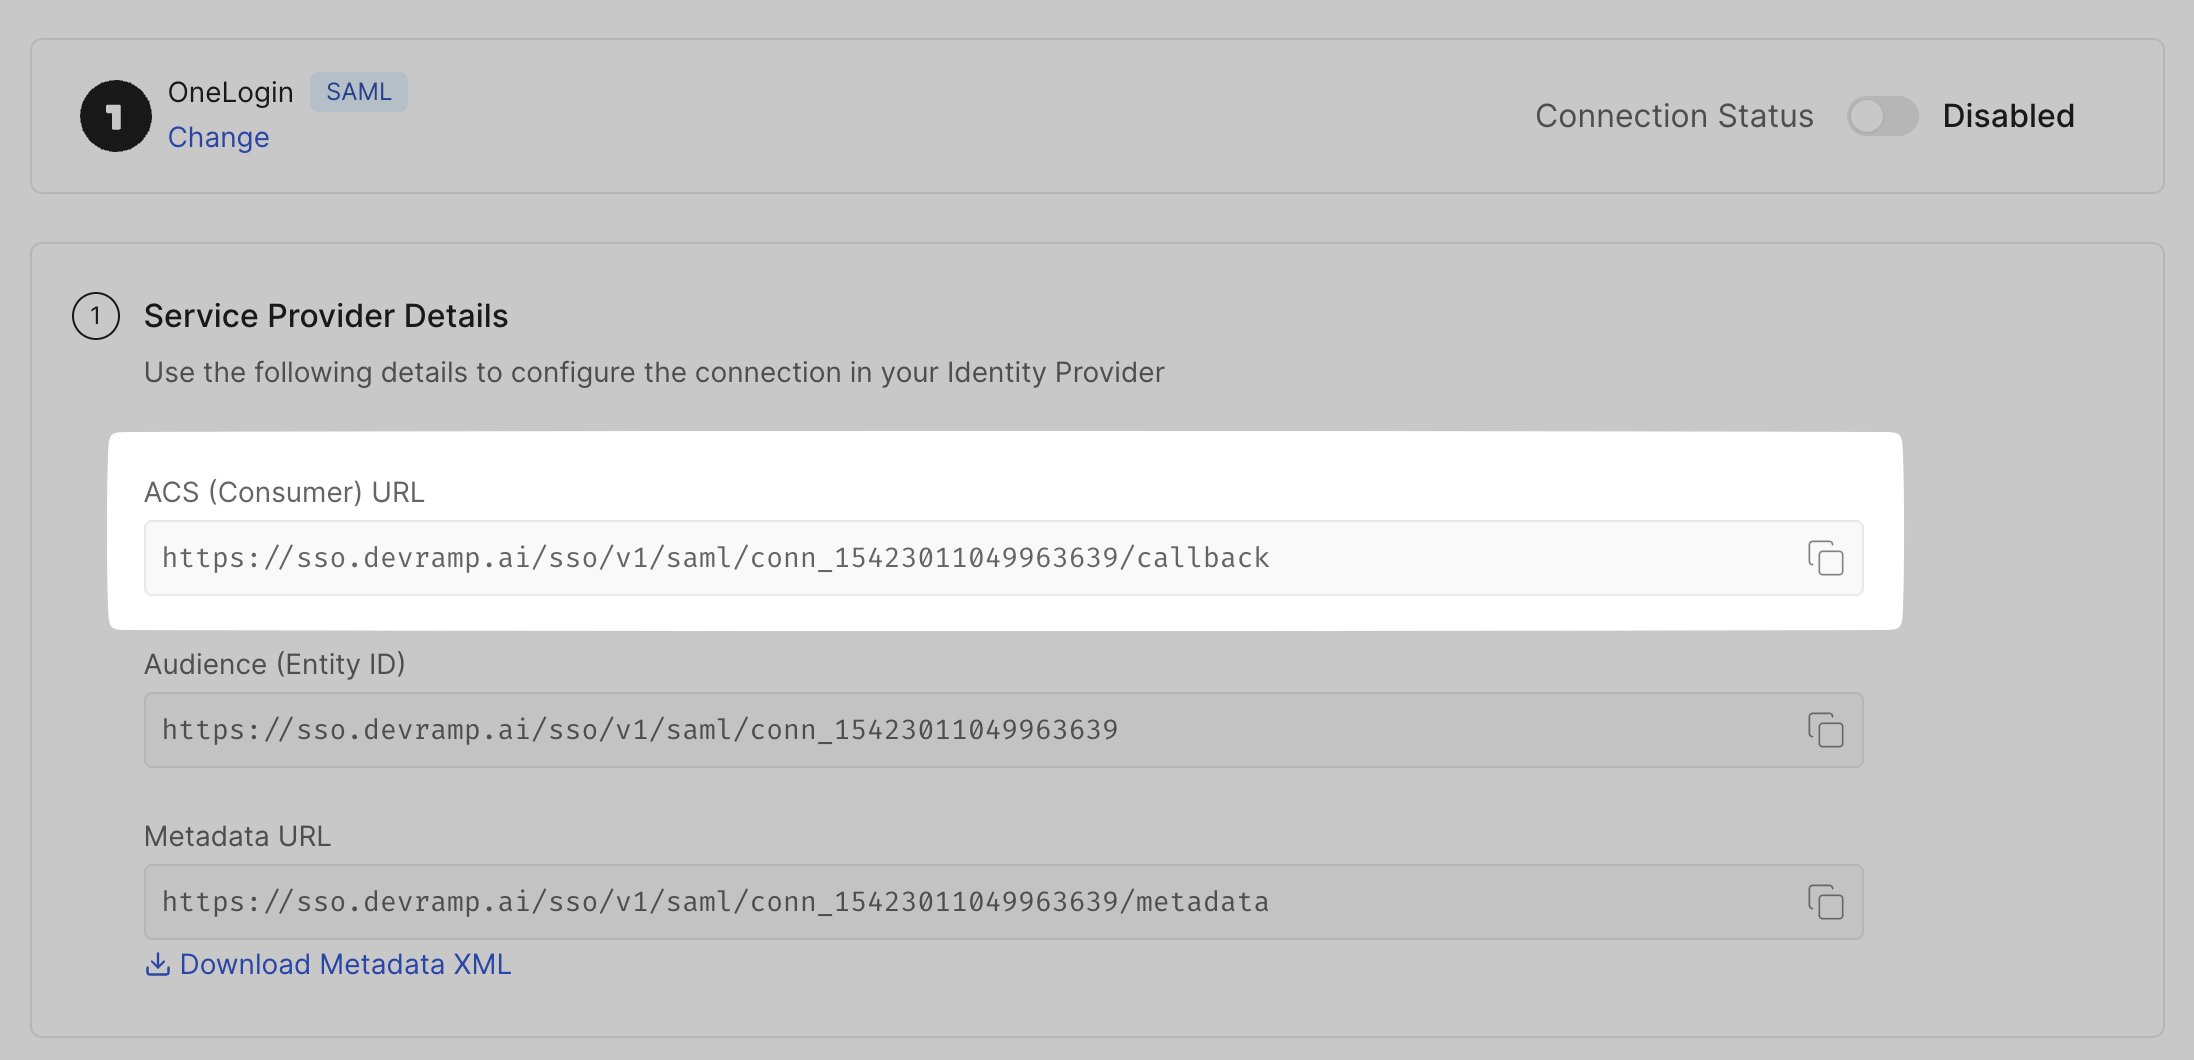This screenshot has height=1060, width=2194.
Task: Click inside the Audience Entity ID field
Action: point(900,730)
